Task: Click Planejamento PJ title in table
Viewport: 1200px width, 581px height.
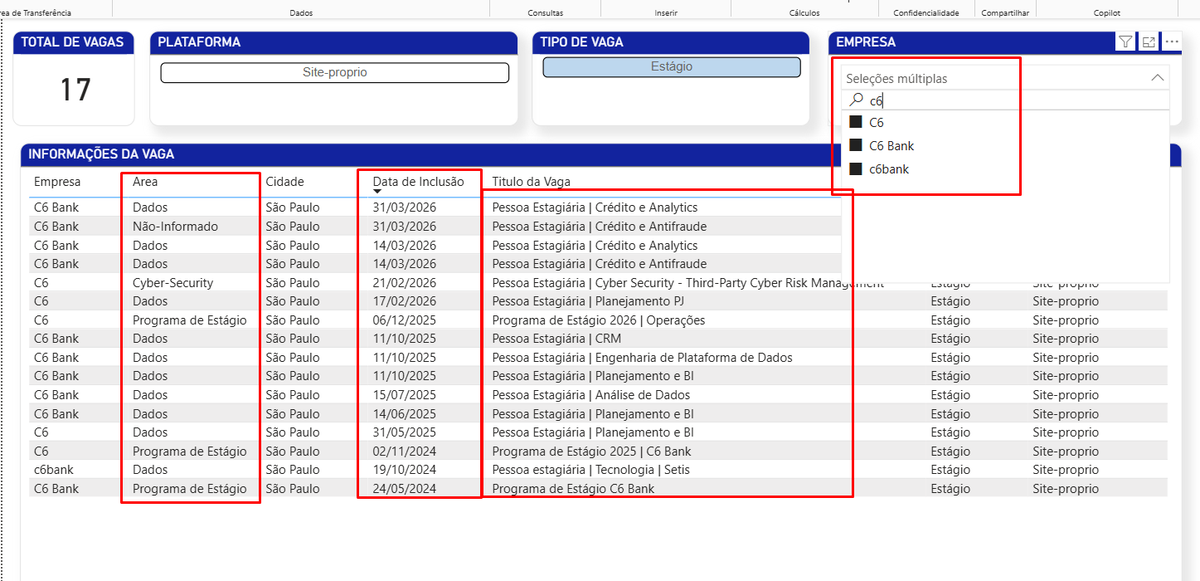Action: pyautogui.click(x=588, y=301)
